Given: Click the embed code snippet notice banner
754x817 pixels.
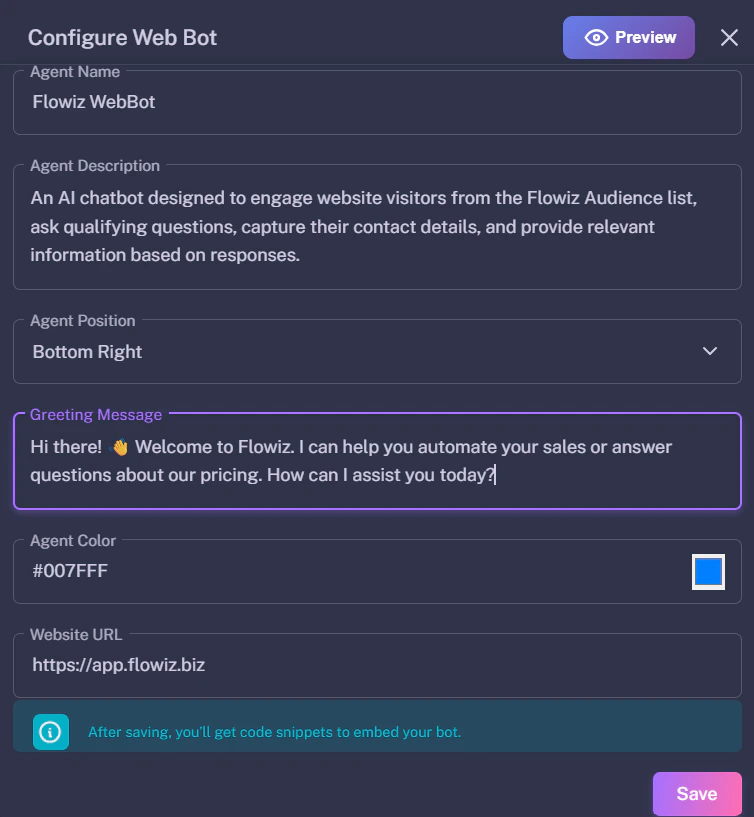Looking at the screenshot, I should tap(377, 732).
